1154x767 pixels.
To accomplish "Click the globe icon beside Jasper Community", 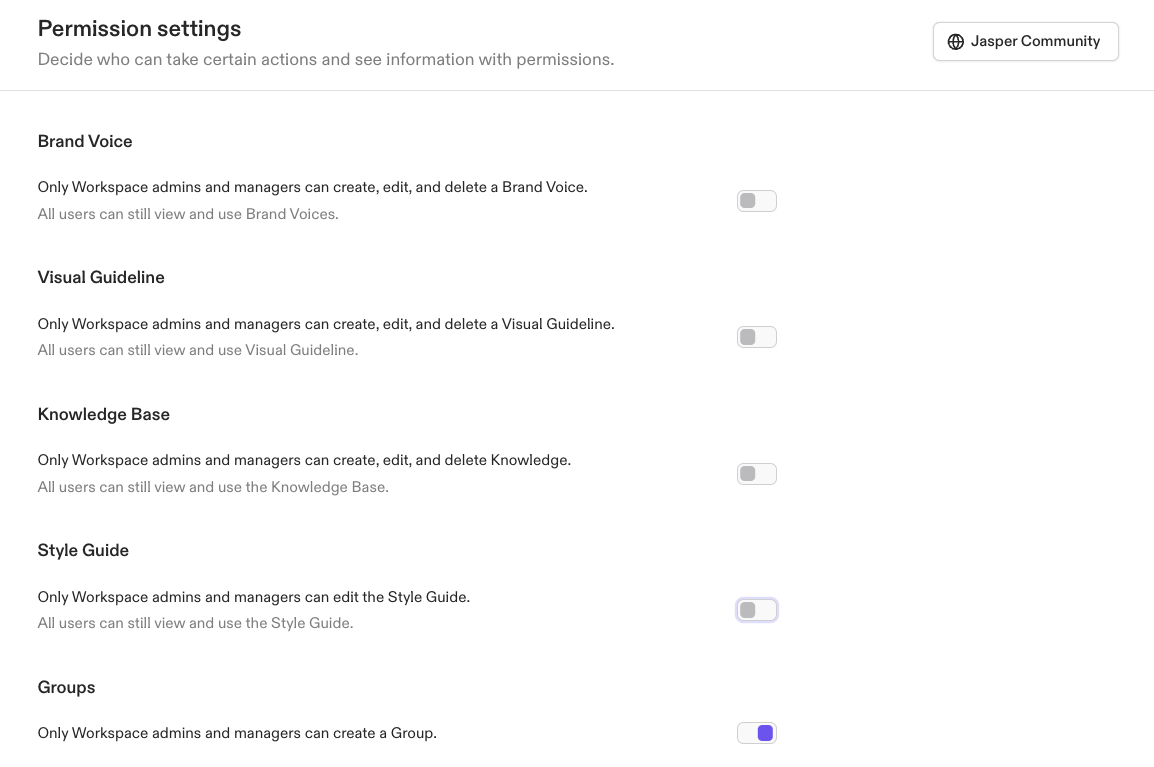I will pyautogui.click(x=955, y=42).
